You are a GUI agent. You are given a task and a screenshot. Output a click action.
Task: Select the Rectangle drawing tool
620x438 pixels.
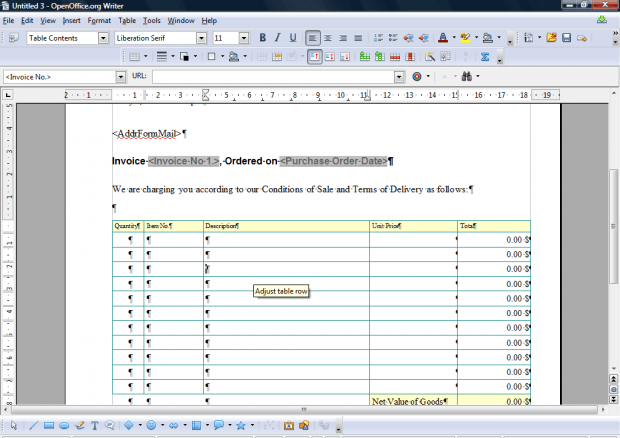(x=49, y=425)
